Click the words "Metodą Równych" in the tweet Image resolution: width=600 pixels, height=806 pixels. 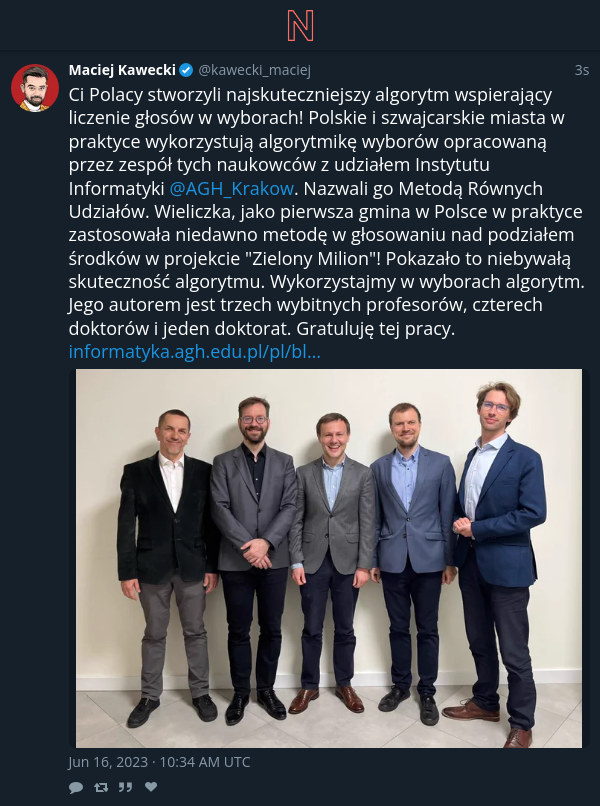point(470,189)
